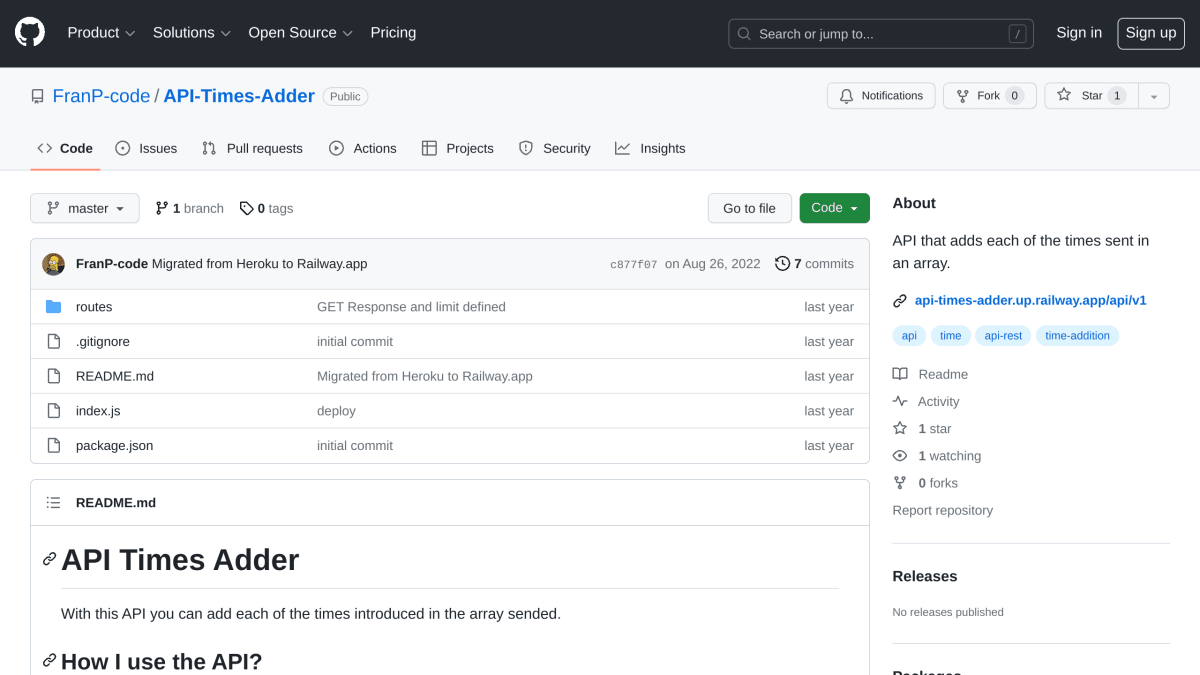Screen dimensions: 1200x675
Task: Open commit hash c877f07
Action: (x=634, y=265)
